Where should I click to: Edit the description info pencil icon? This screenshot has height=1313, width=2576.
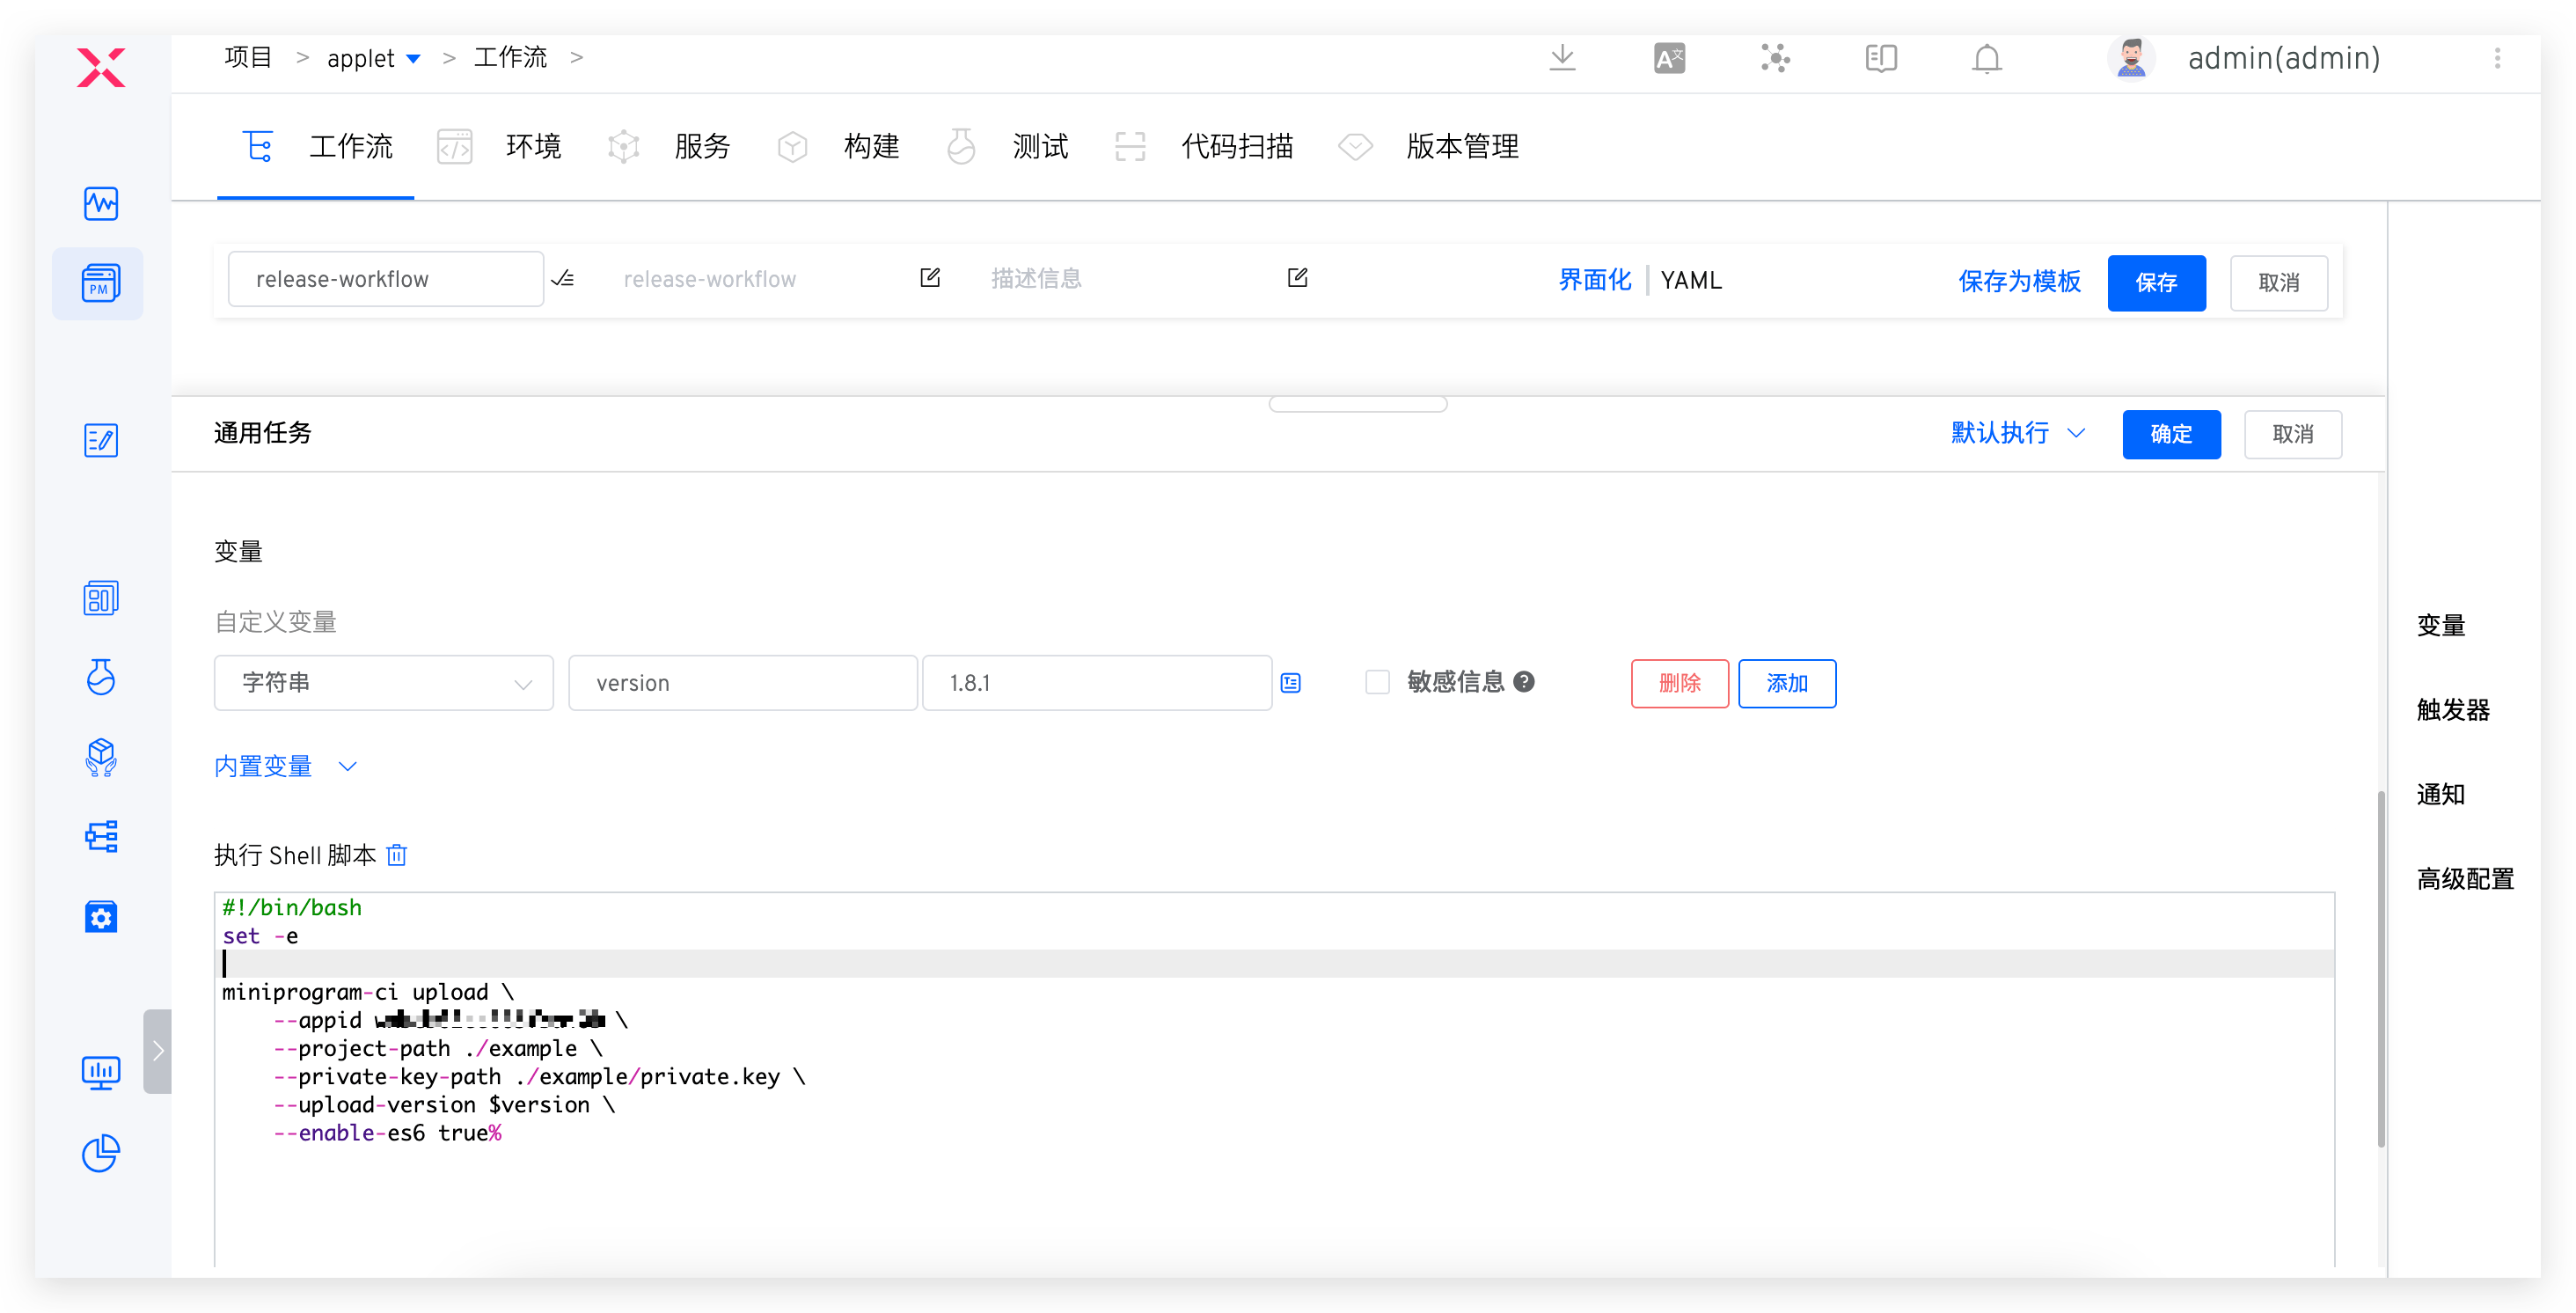tap(1298, 277)
